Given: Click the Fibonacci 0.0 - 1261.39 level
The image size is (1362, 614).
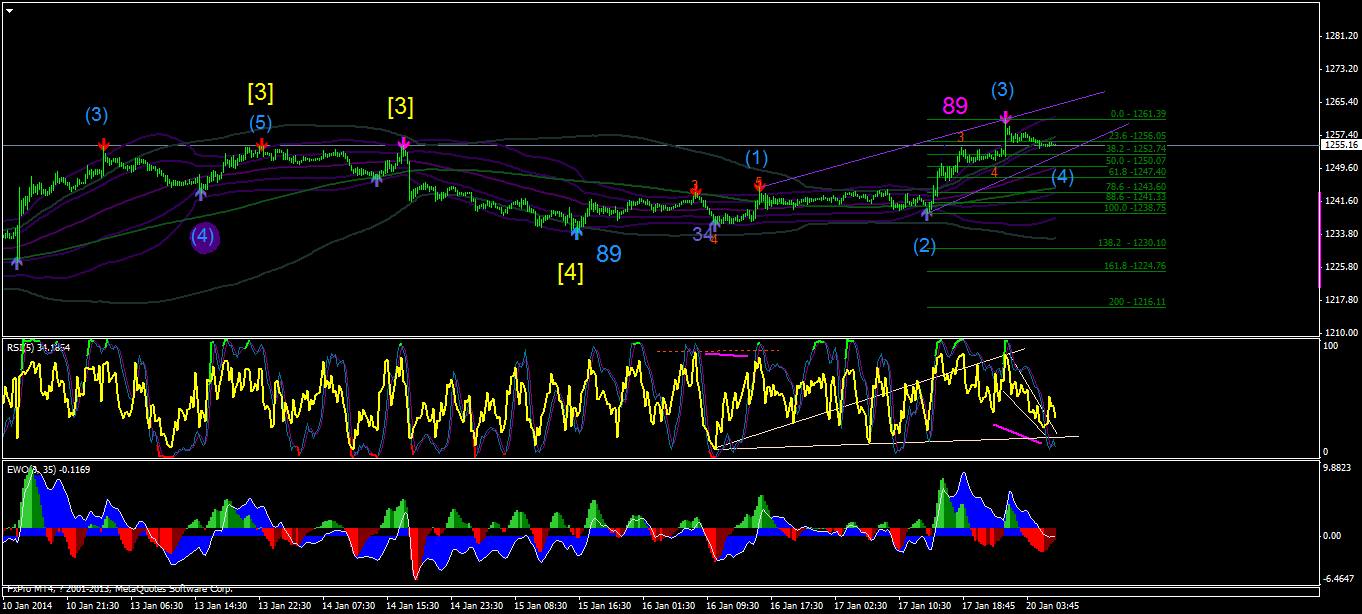Looking at the screenshot, I should pyautogui.click(x=1138, y=114).
